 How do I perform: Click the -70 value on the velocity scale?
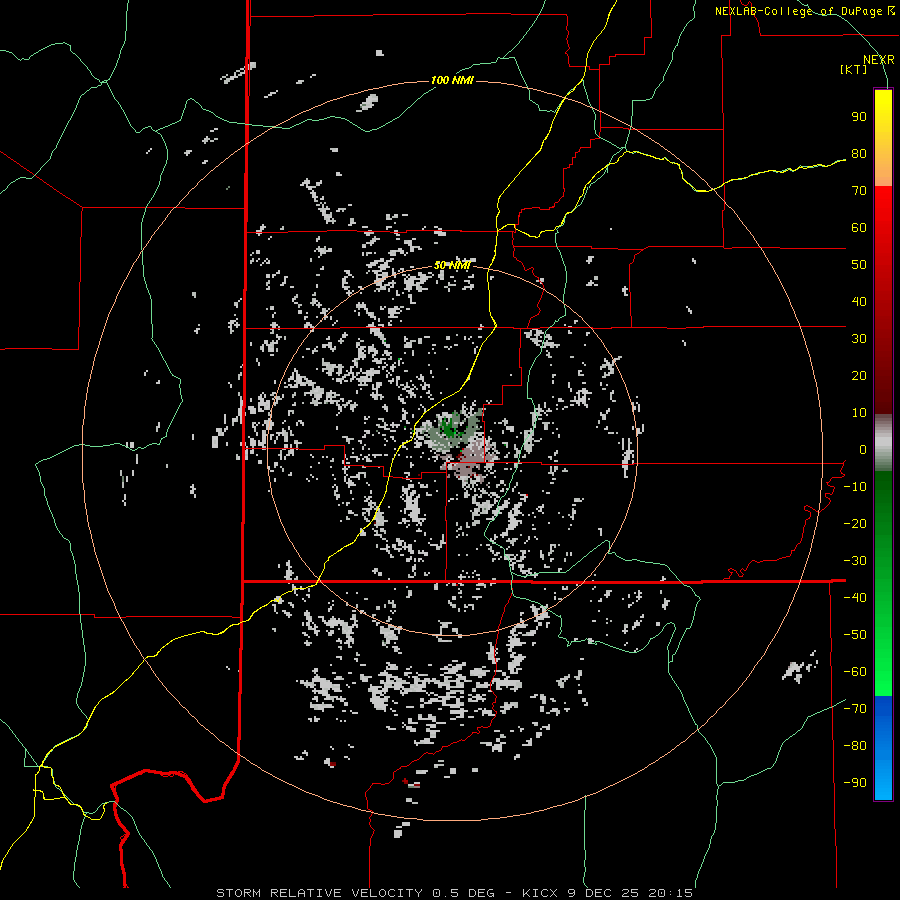(855, 709)
